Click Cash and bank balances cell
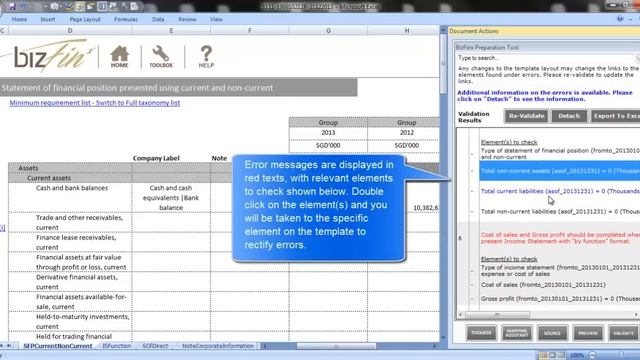Viewport: 640px width, 360px height. coord(70,198)
